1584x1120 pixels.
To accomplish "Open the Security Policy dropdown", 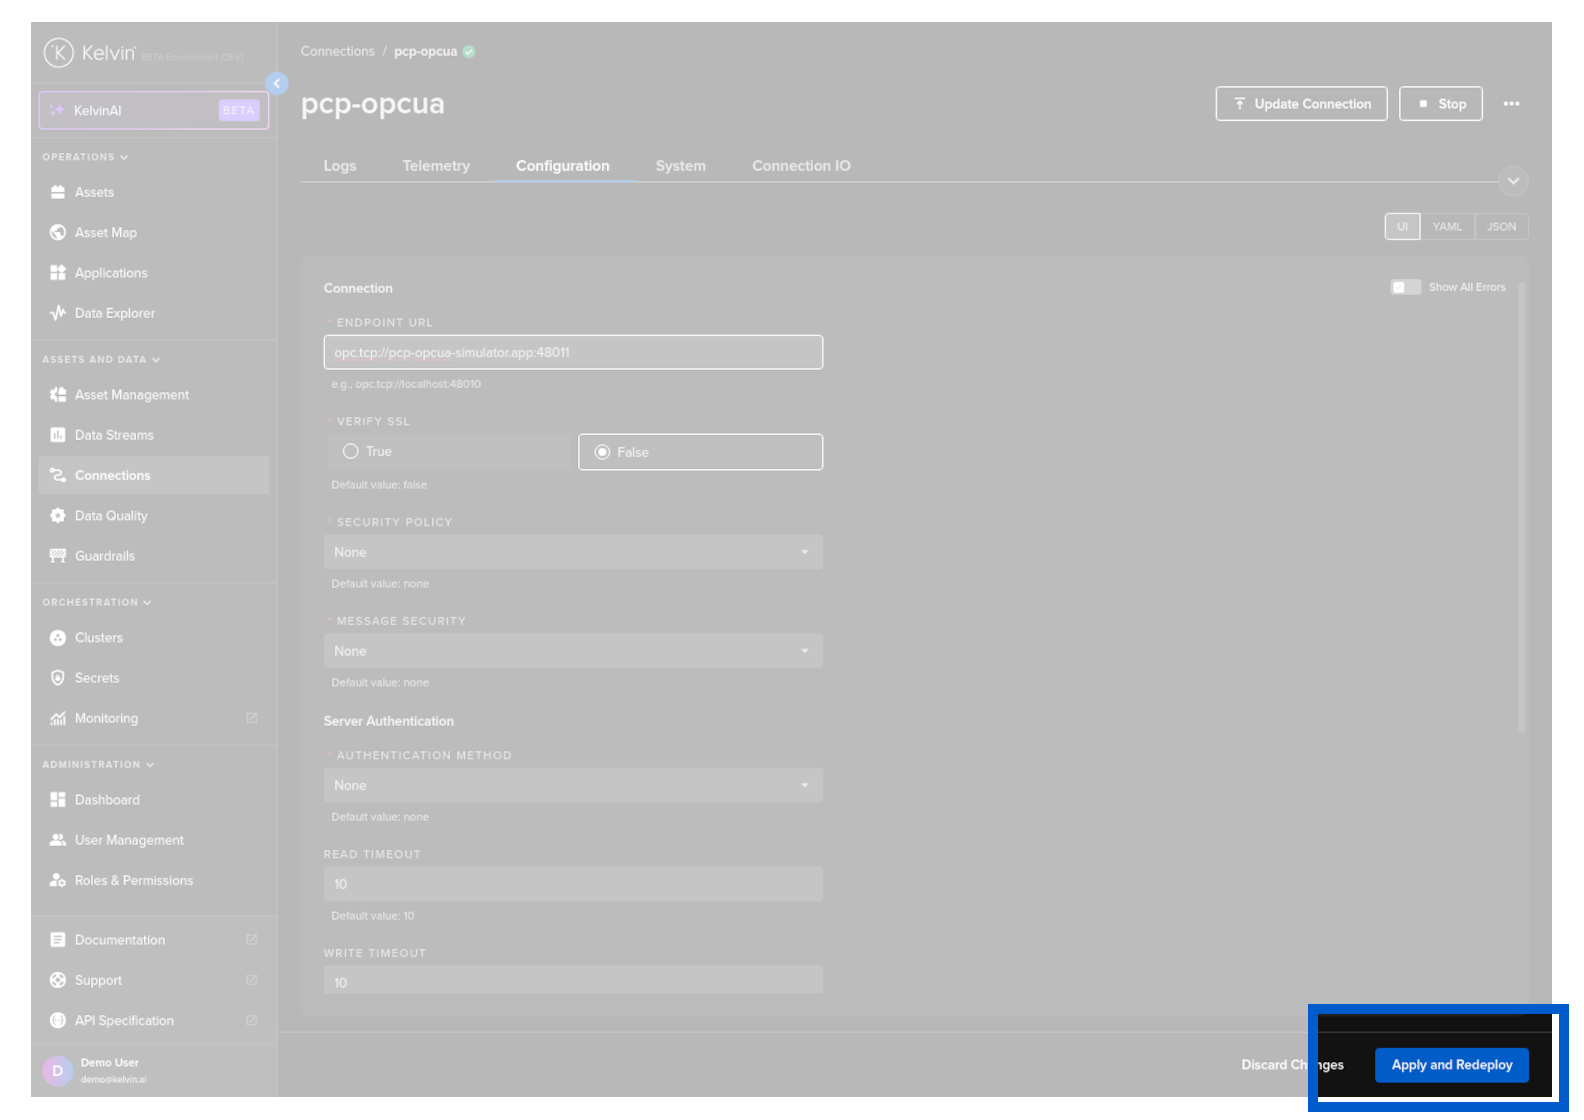I will [572, 552].
